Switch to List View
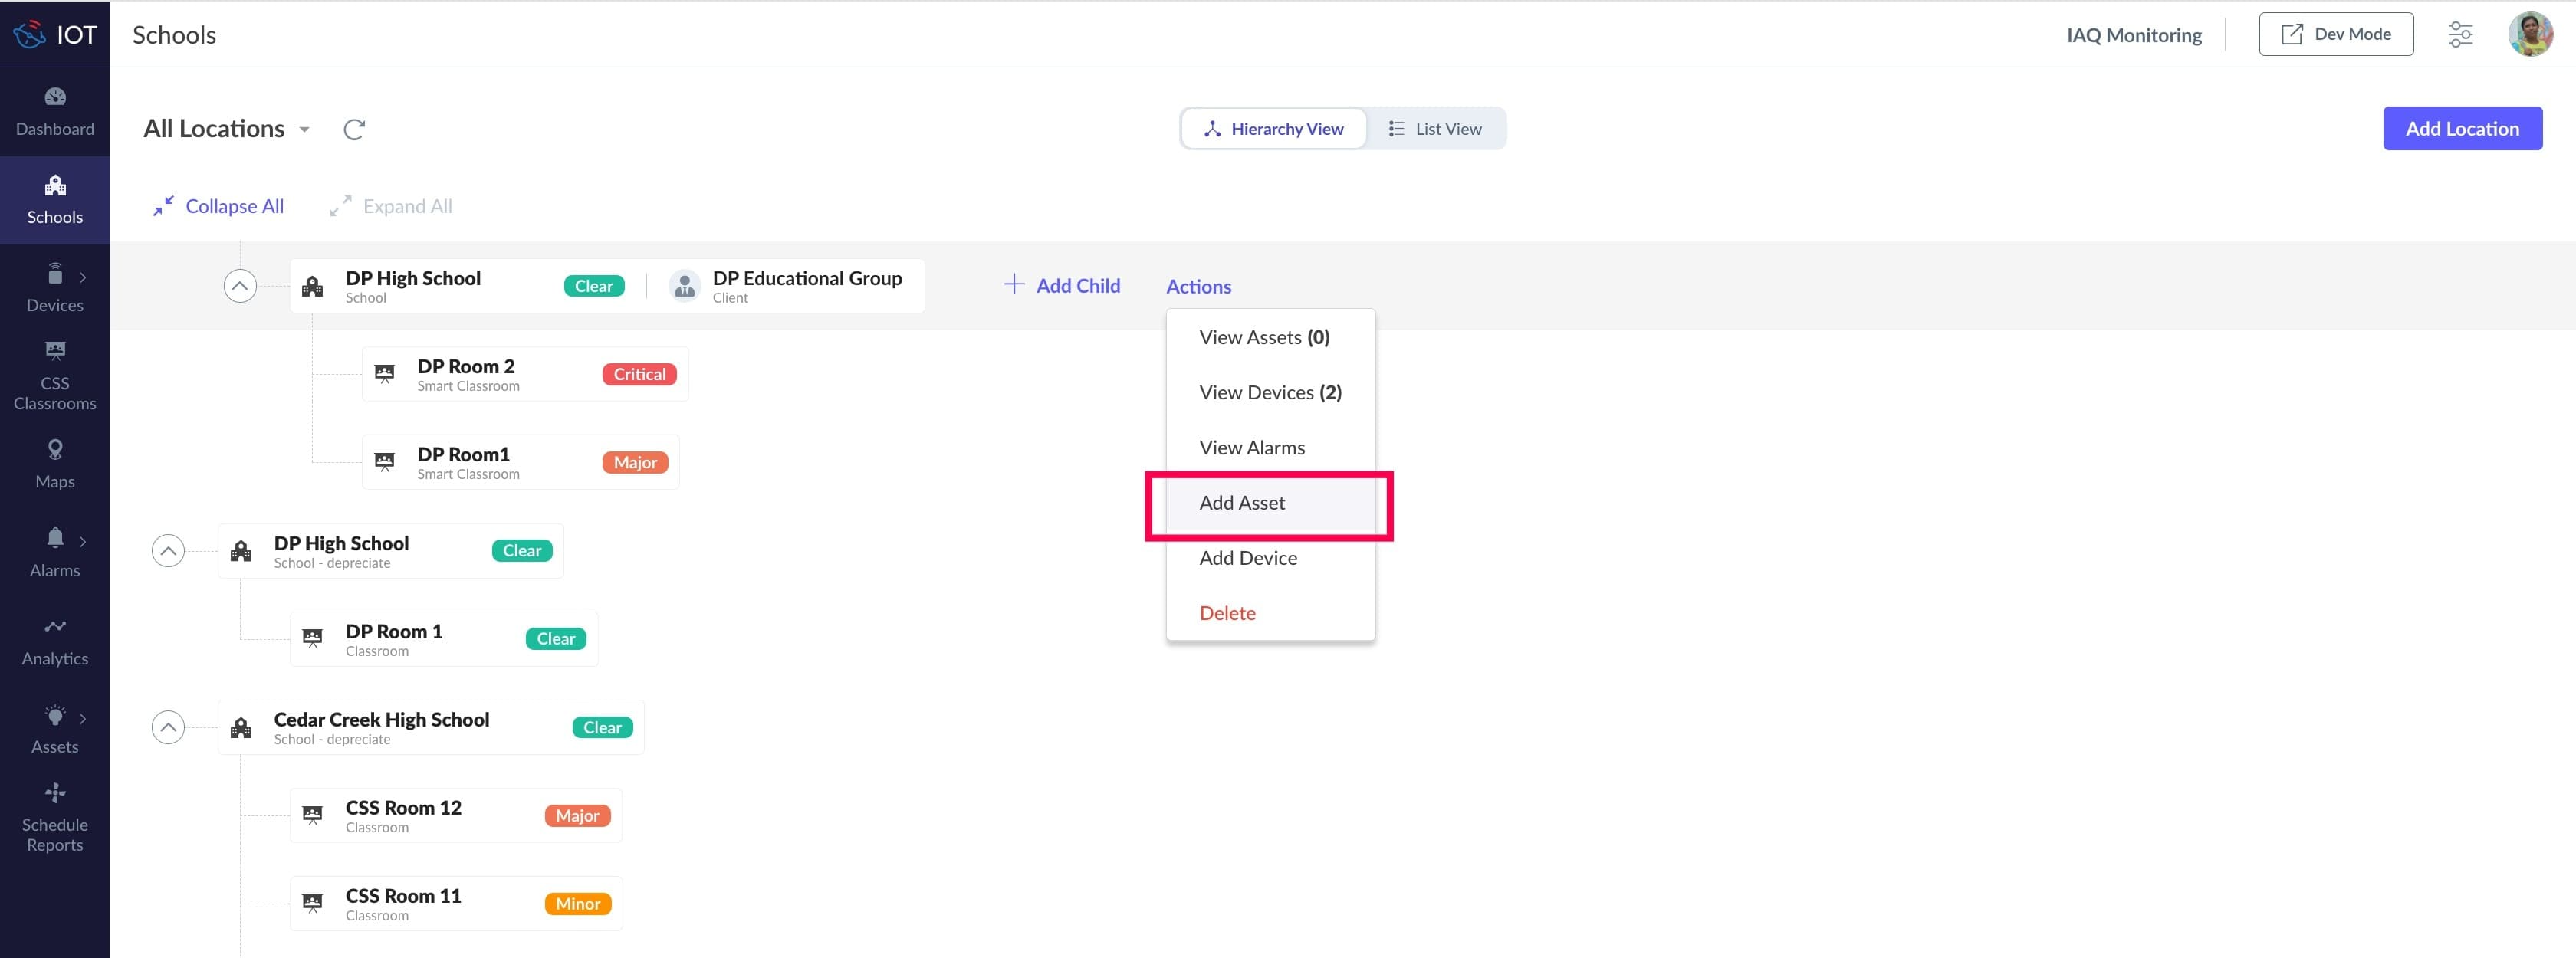This screenshot has width=2576, height=958. 1435,129
